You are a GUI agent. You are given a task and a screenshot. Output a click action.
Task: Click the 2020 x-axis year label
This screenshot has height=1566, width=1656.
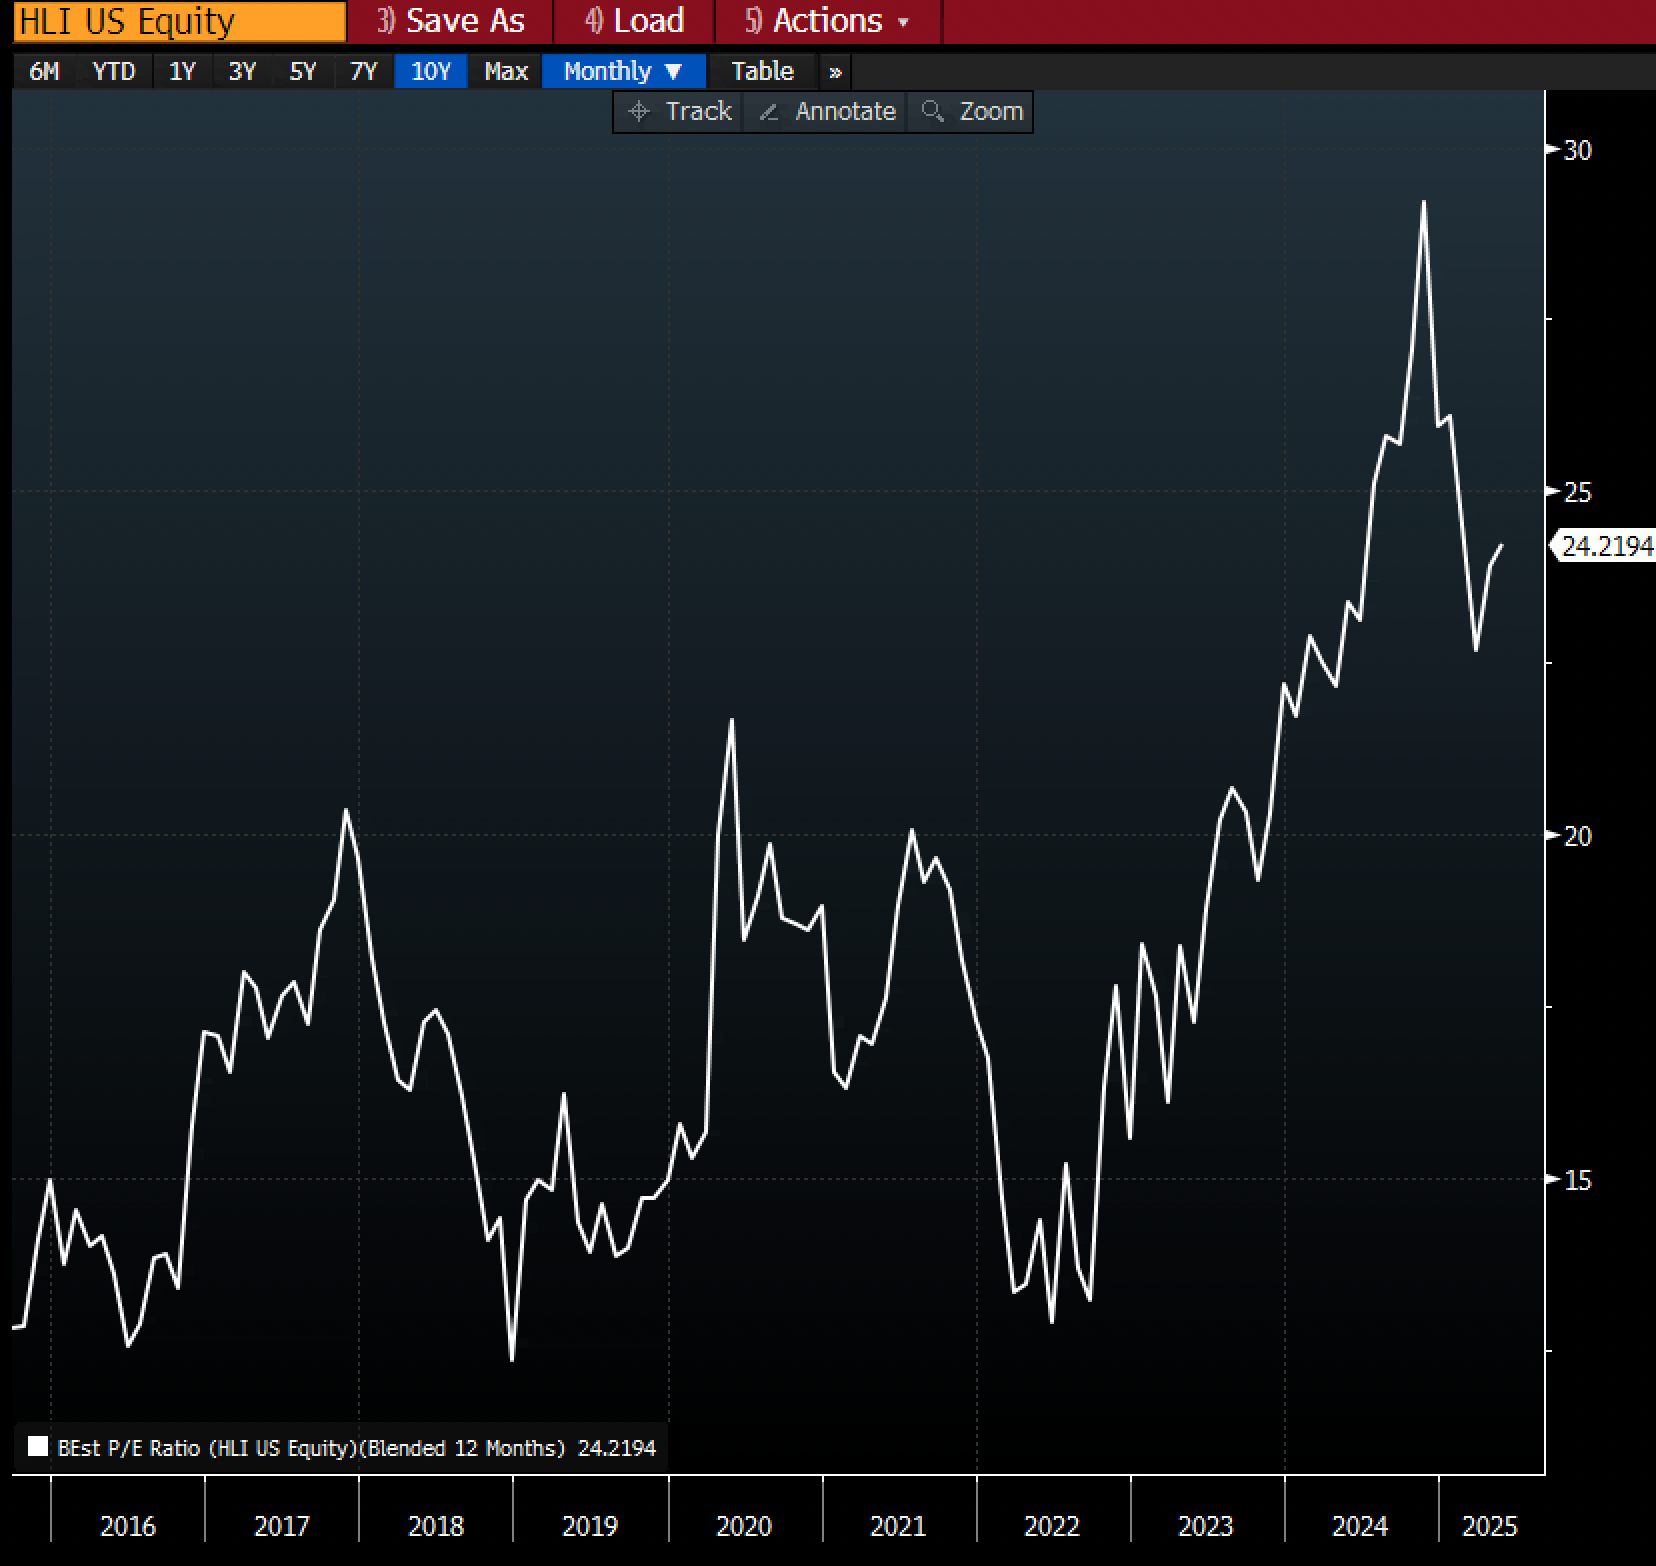tap(744, 1526)
